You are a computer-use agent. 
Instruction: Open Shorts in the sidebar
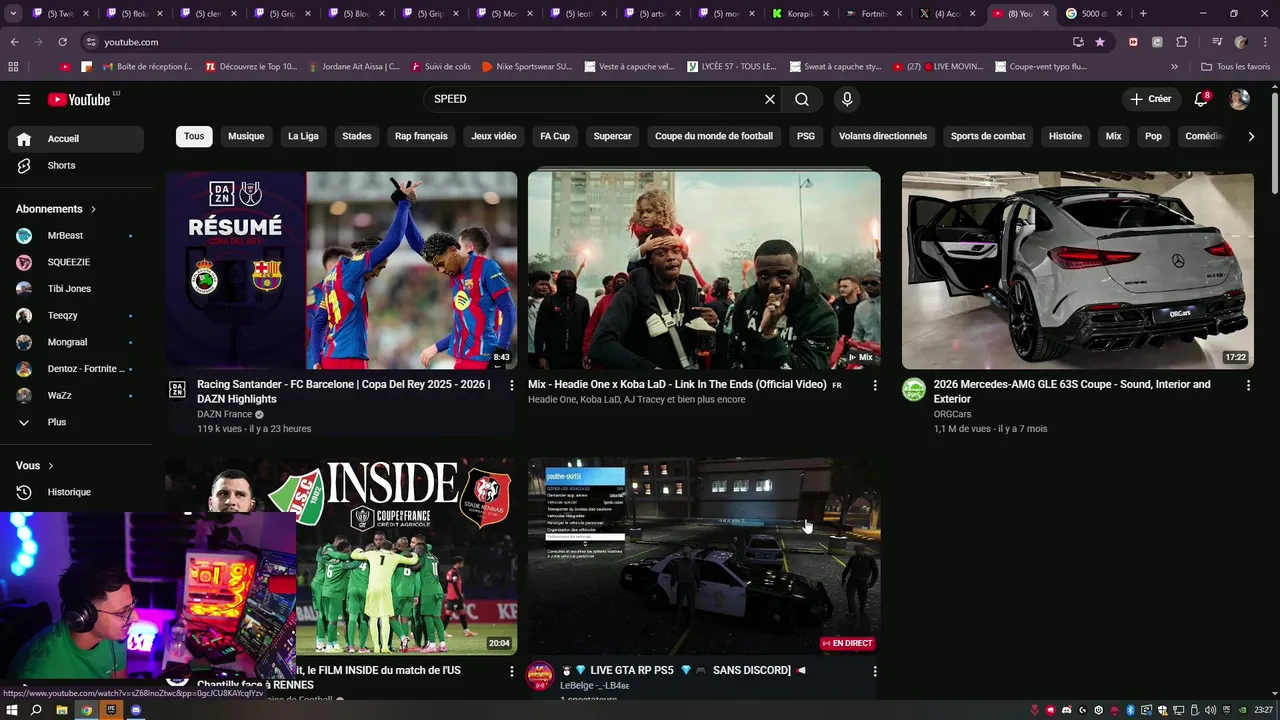[76, 166]
